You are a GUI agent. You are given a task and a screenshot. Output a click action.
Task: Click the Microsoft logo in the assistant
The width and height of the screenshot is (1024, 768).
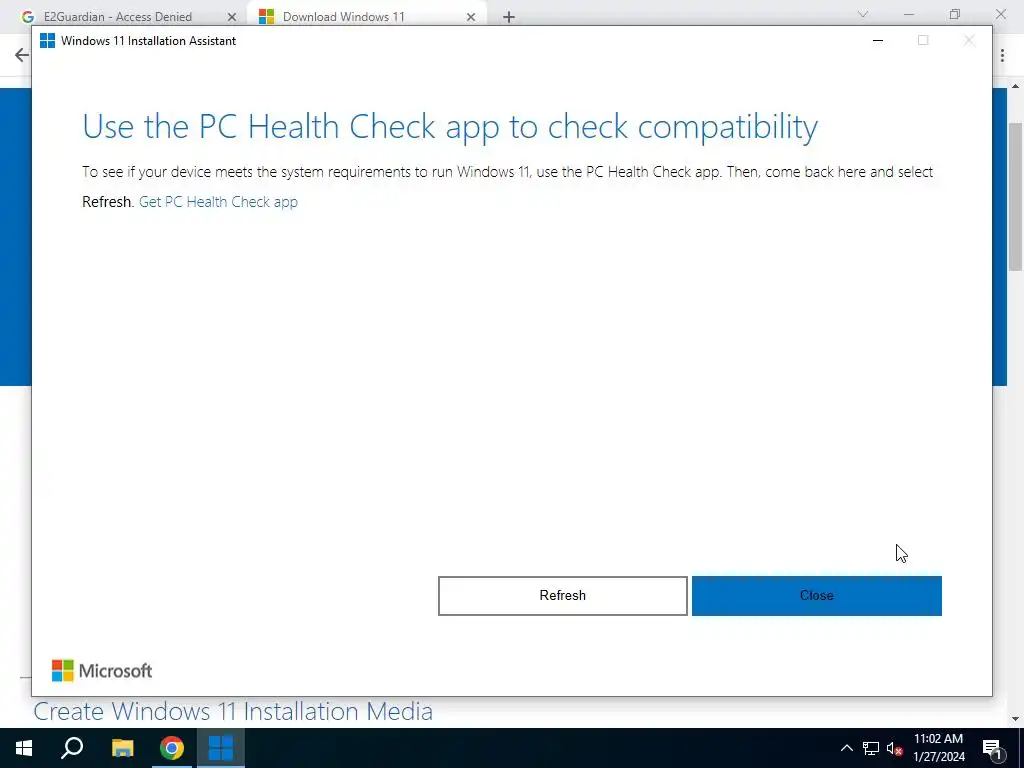tap(102, 671)
